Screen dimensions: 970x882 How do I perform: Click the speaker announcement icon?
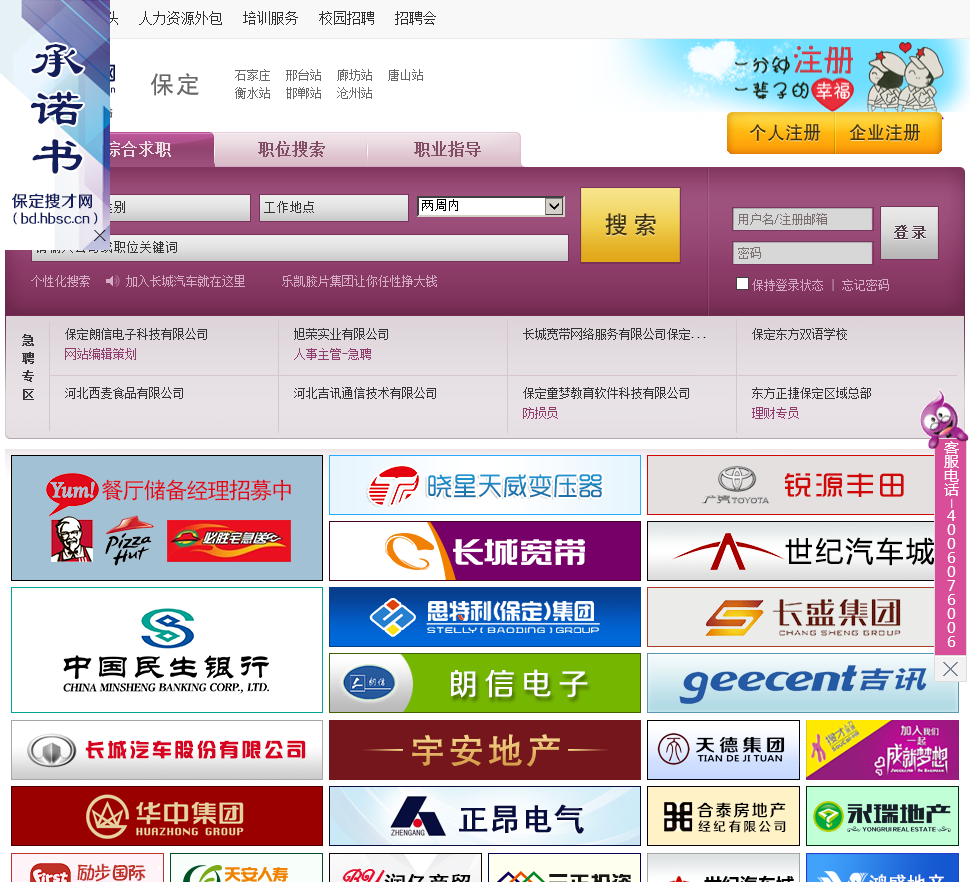coord(112,281)
